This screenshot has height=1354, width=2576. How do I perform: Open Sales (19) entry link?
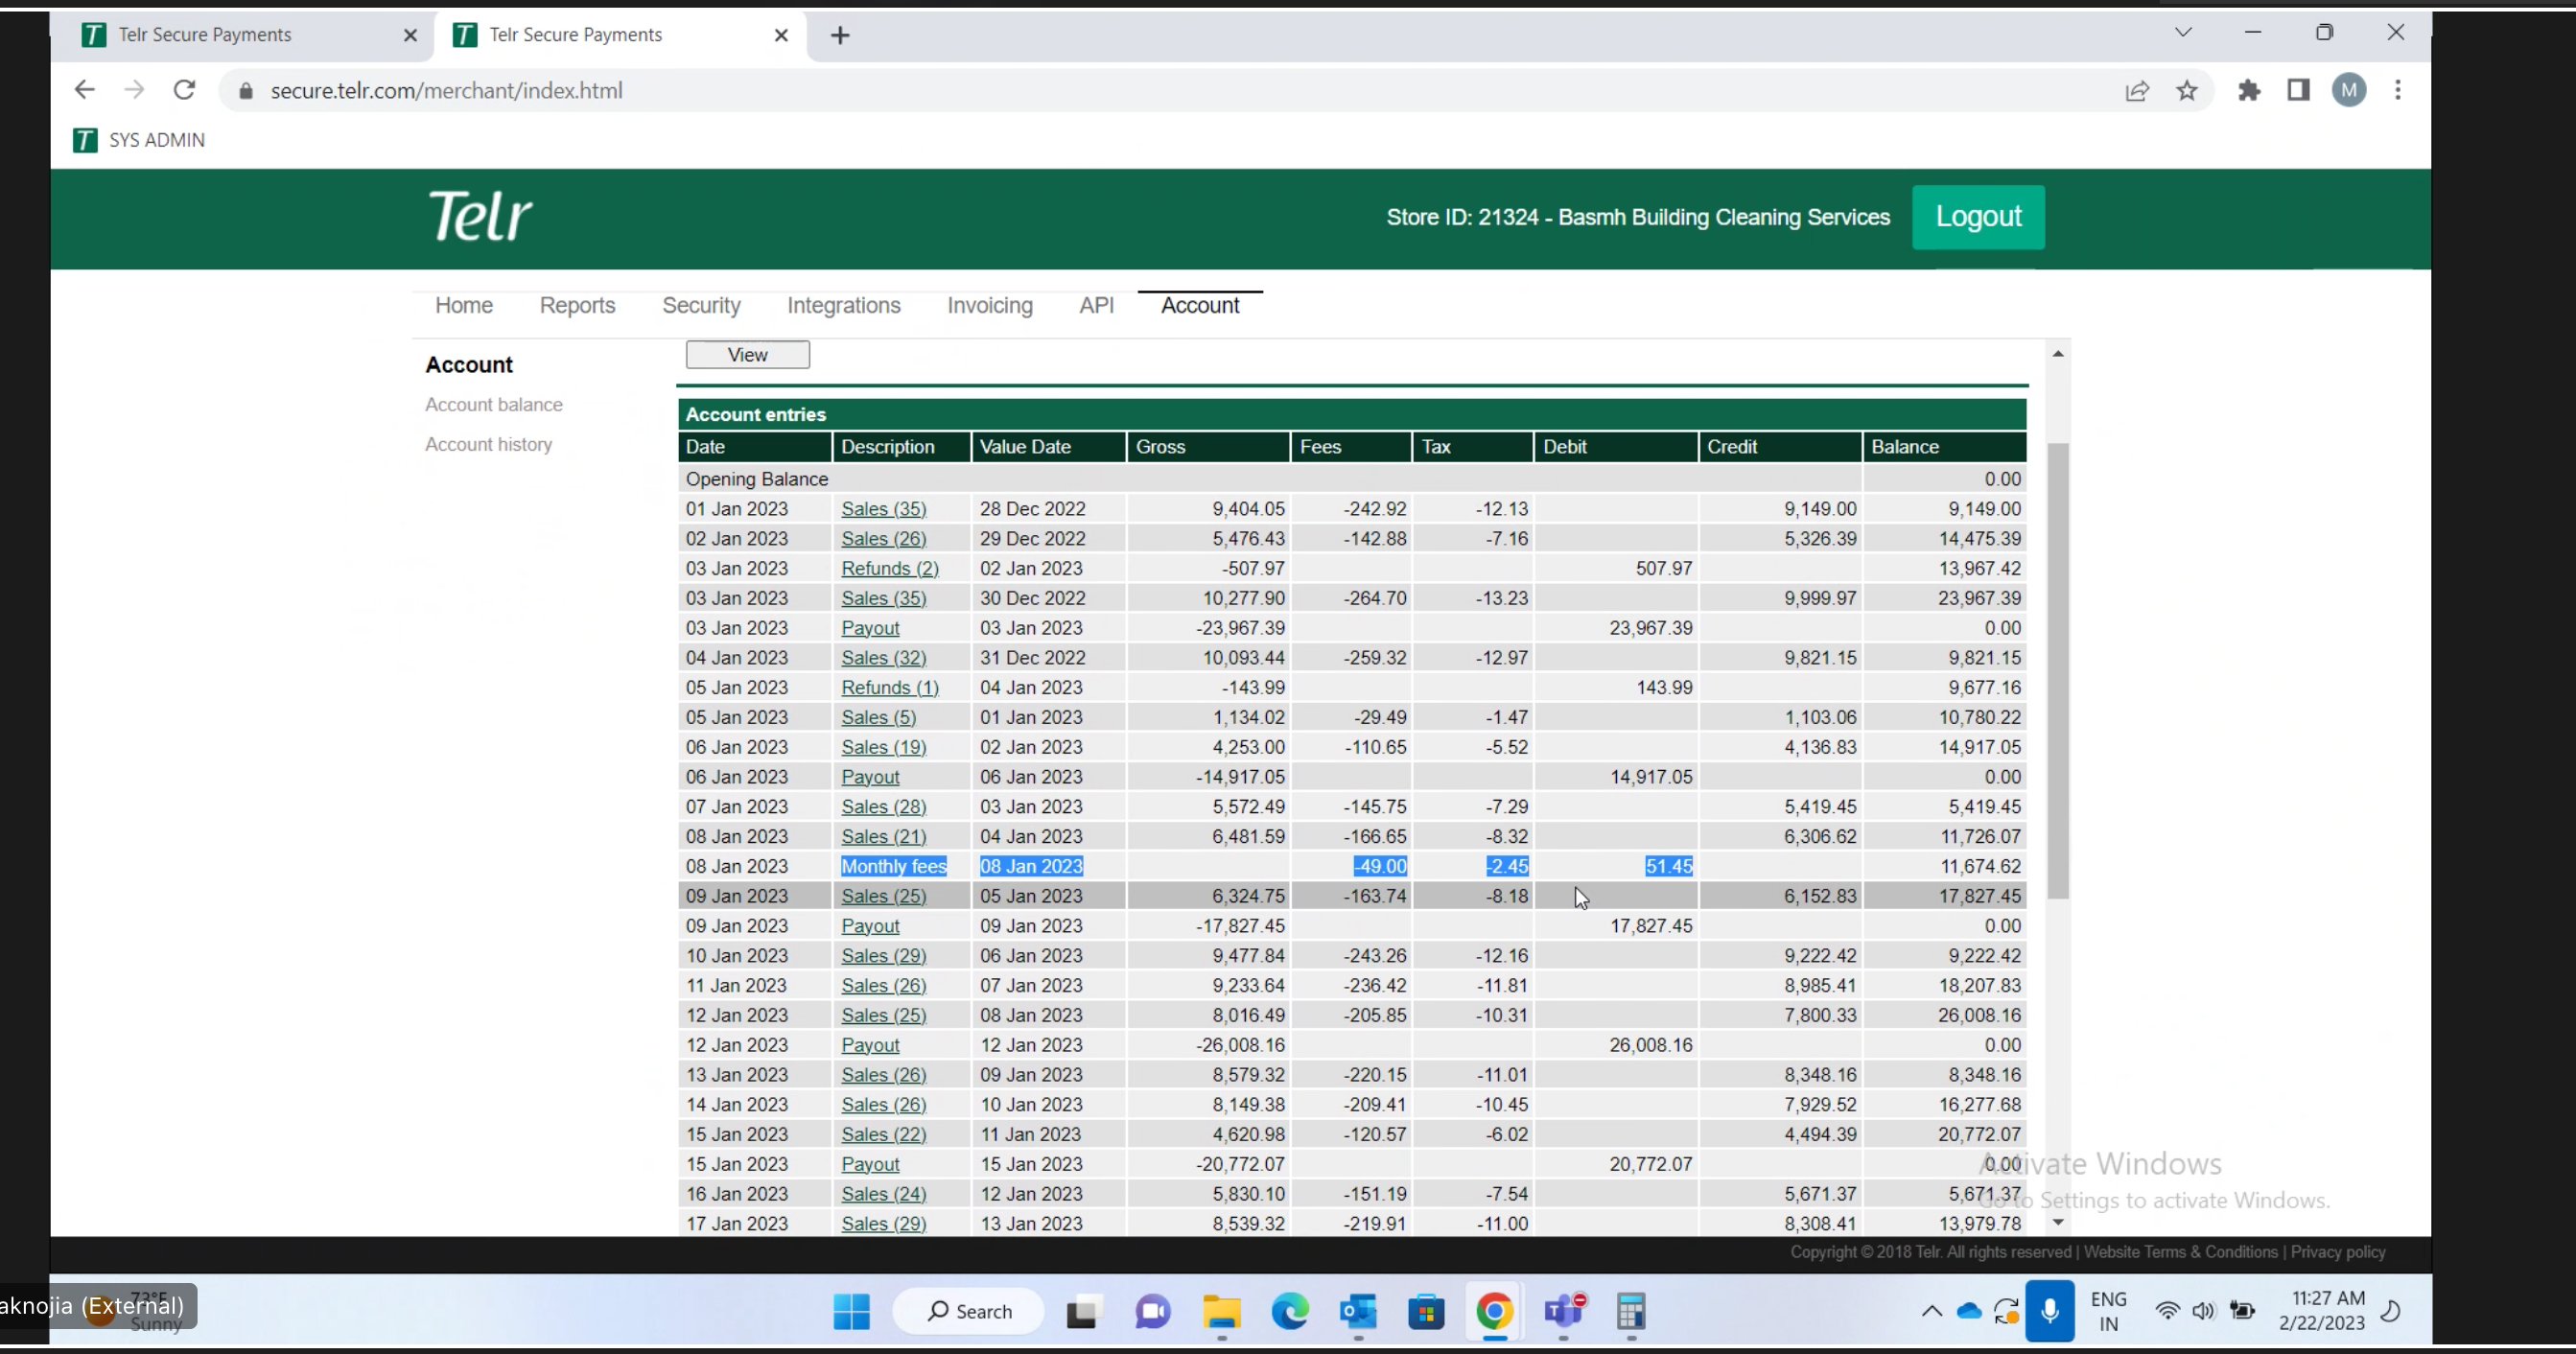point(884,747)
